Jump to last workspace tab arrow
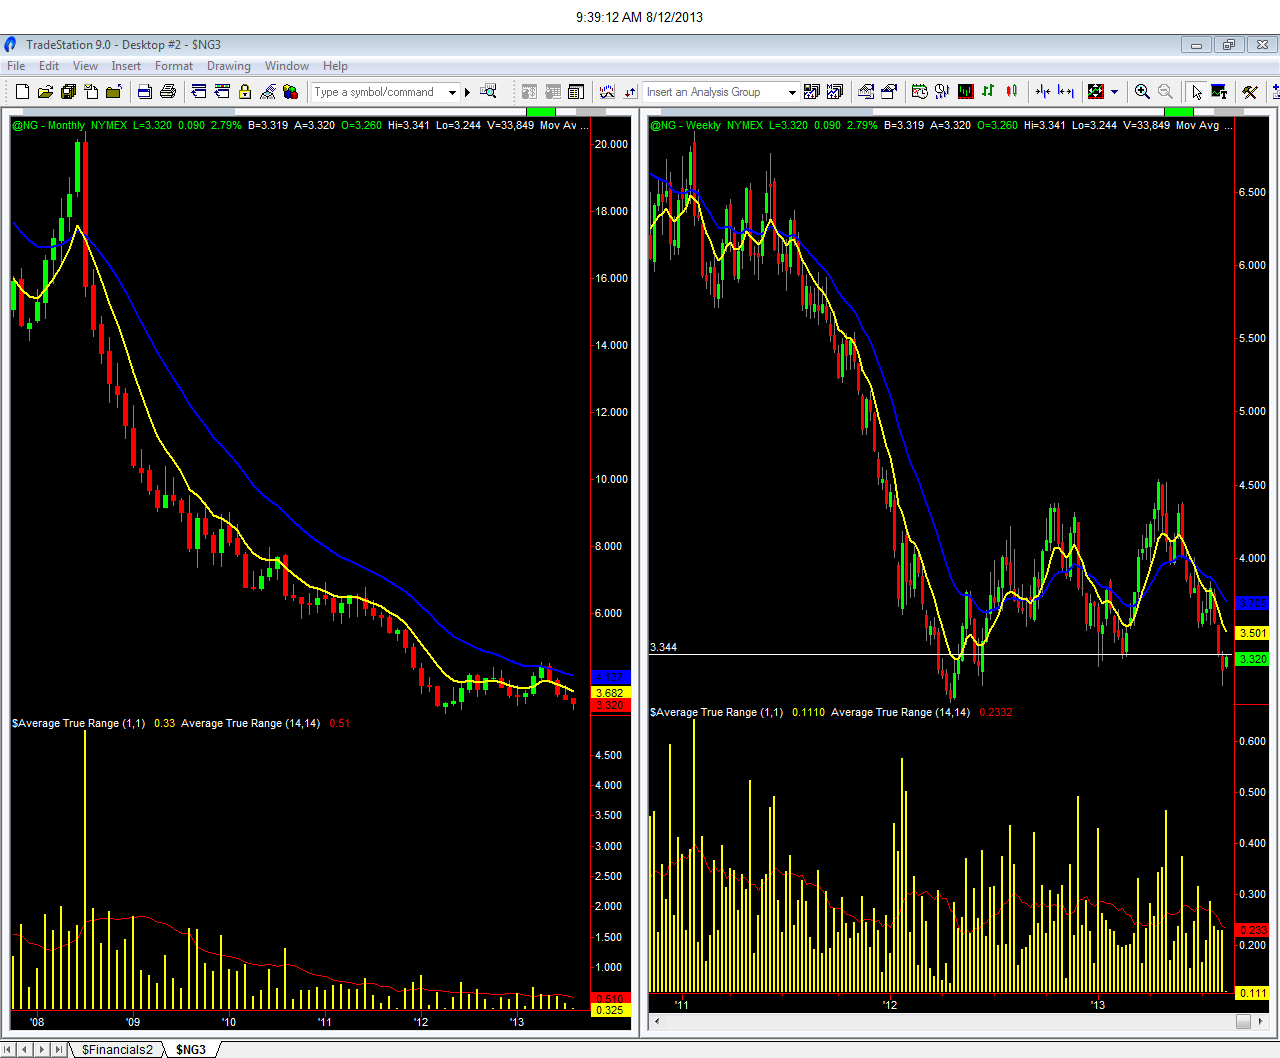Screen dimensions: 1280x1058 pos(58,1049)
